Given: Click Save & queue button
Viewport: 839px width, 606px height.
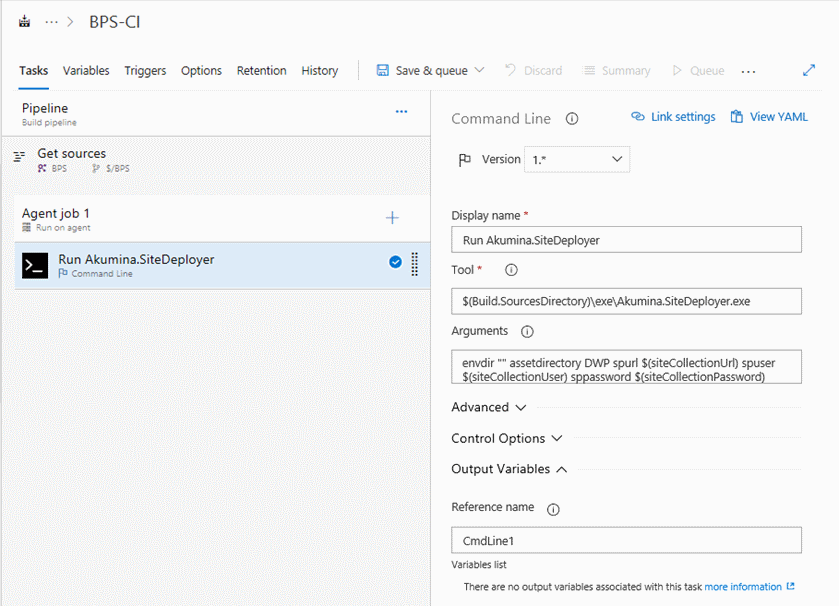Looking at the screenshot, I should (431, 71).
